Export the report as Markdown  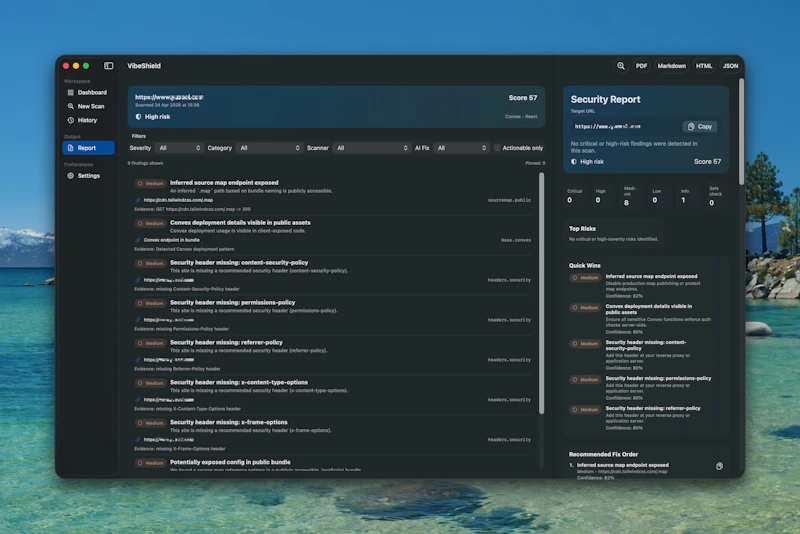tap(671, 66)
